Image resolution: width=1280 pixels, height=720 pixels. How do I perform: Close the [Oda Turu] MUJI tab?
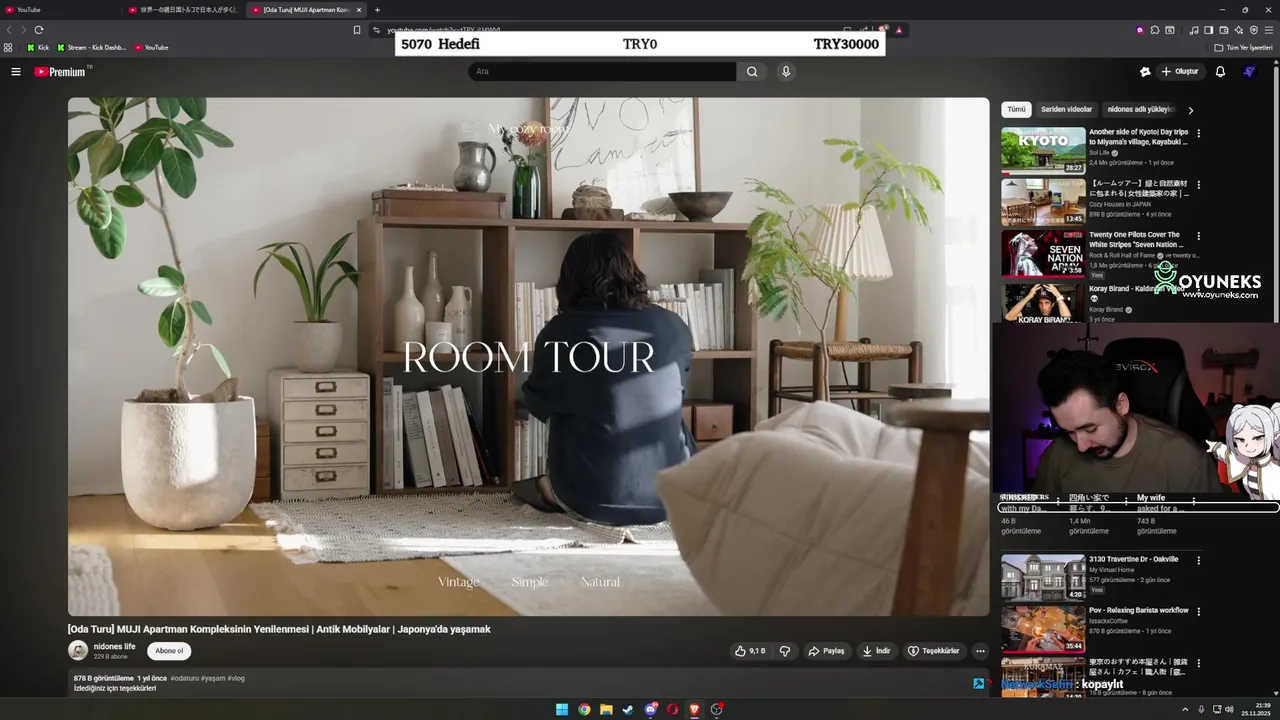(x=360, y=10)
